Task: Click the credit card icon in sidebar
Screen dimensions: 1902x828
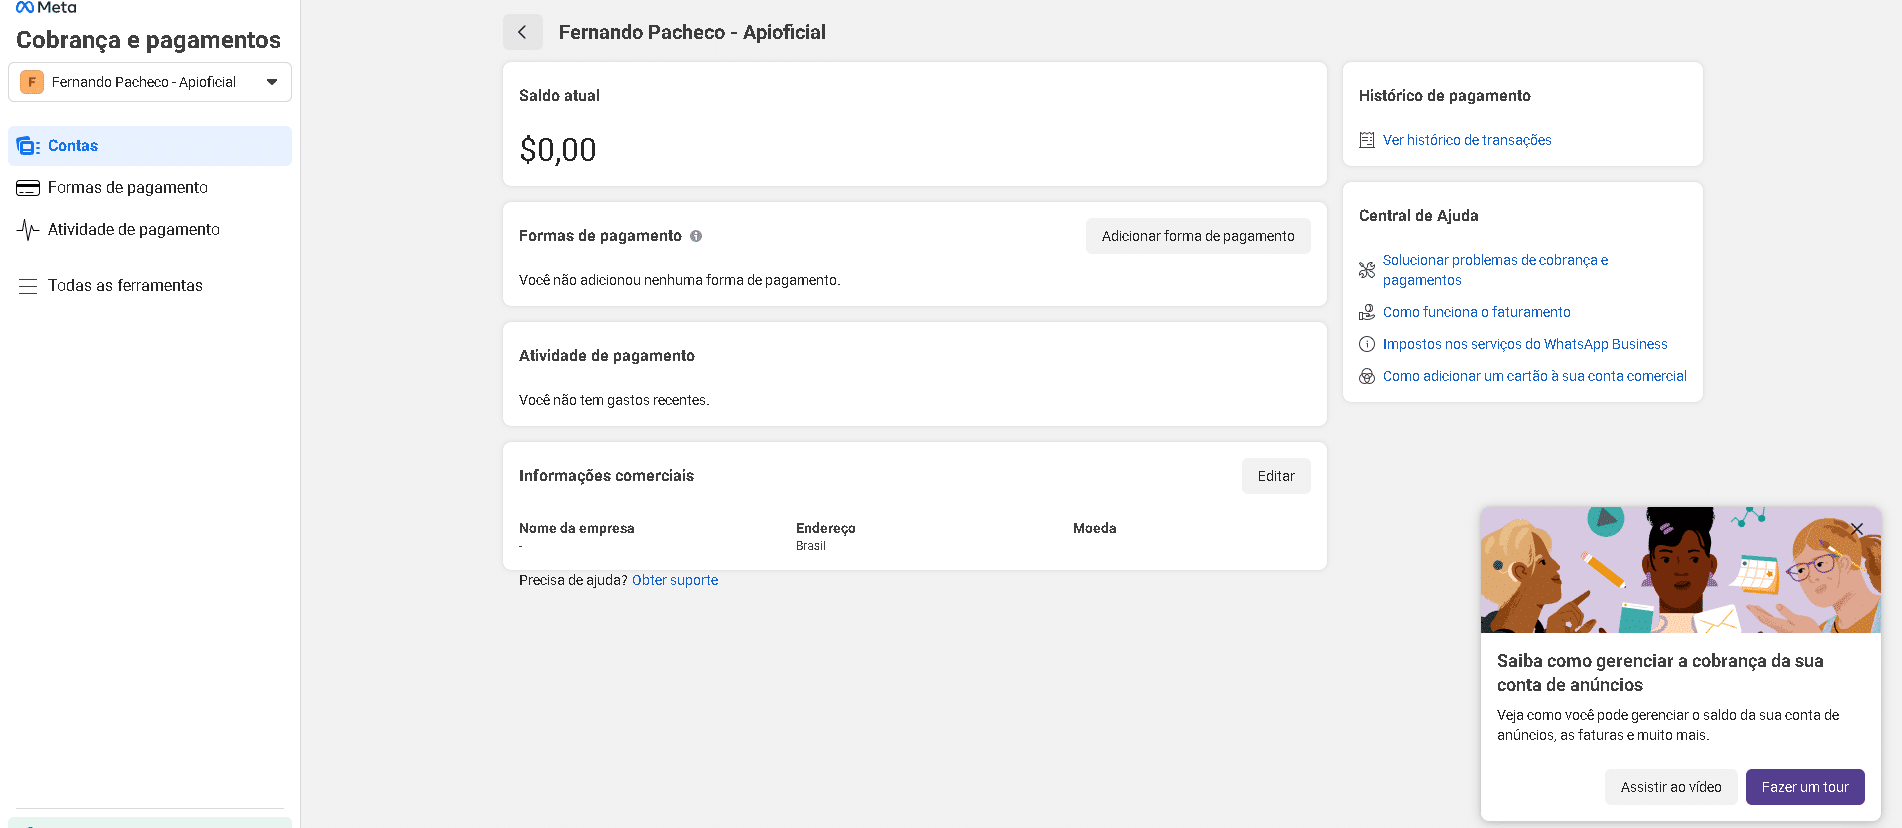Action: 28,188
